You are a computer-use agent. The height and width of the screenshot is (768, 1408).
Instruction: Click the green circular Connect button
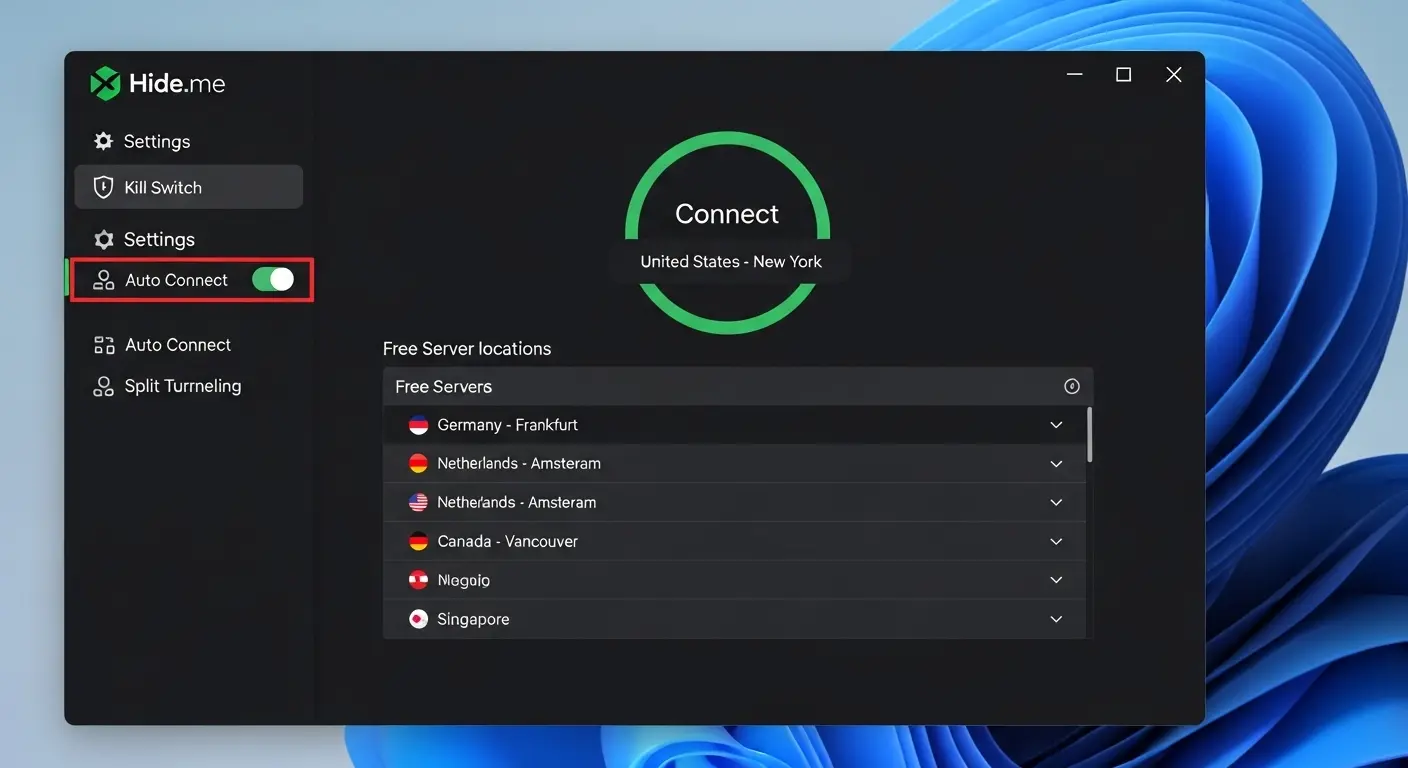click(727, 232)
